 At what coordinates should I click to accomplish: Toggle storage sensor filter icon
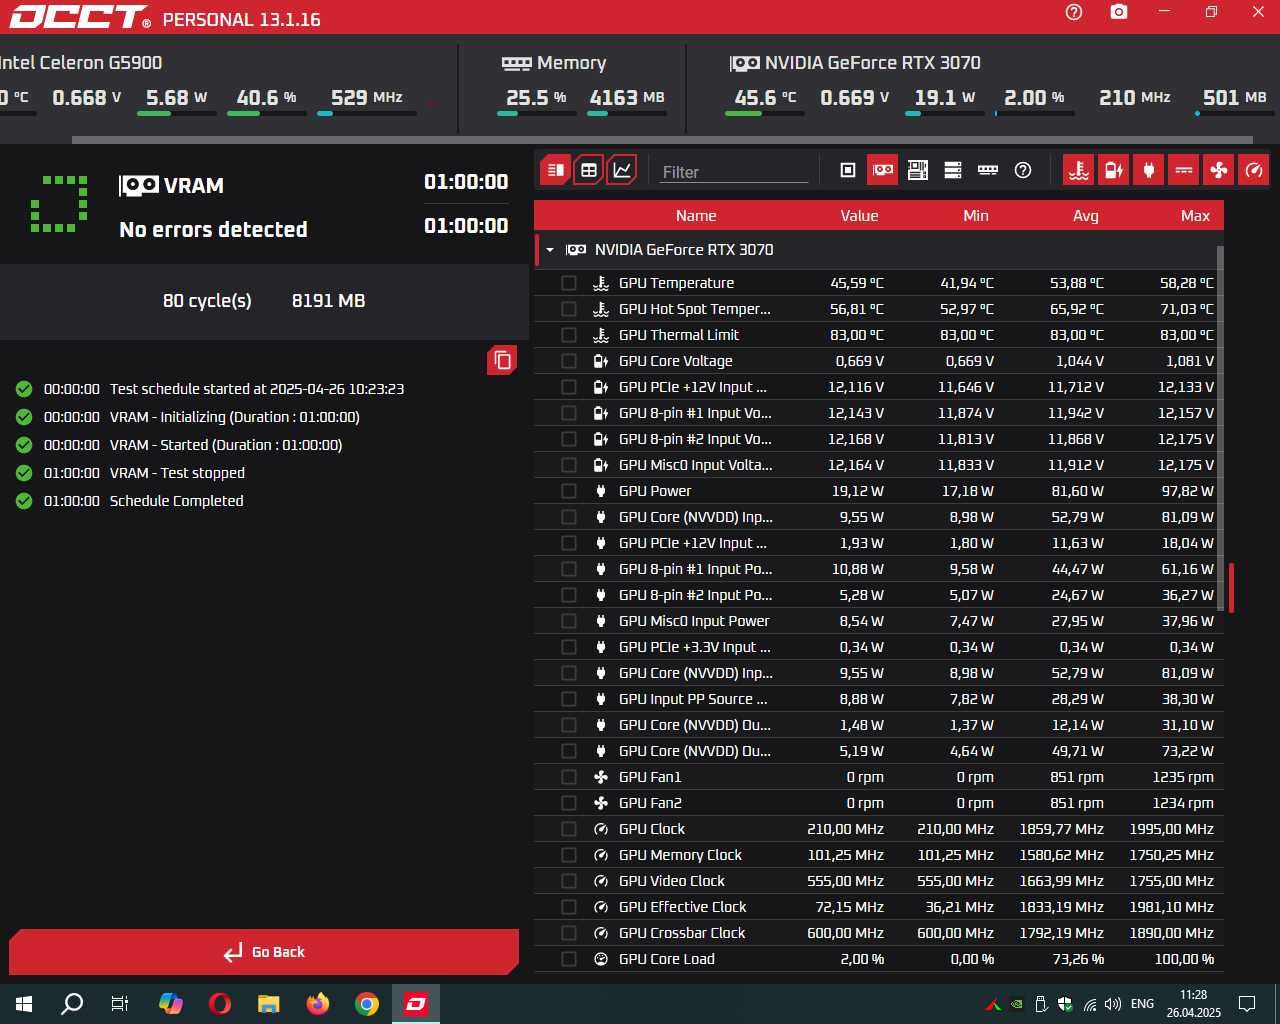click(x=953, y=170)
